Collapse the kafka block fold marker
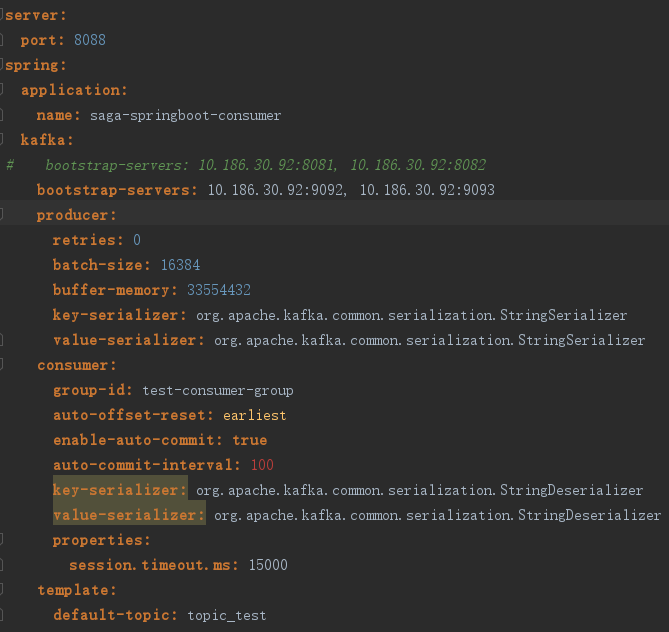This screenshot has height=632, width=669. click(x=2, y=140)
